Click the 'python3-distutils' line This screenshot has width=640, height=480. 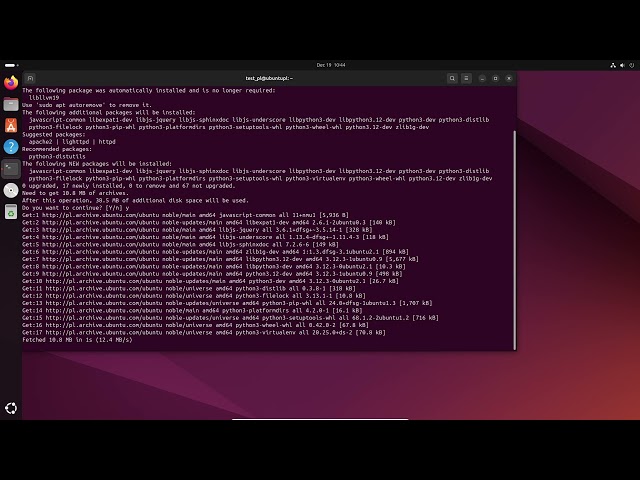[x=57, y=156]
